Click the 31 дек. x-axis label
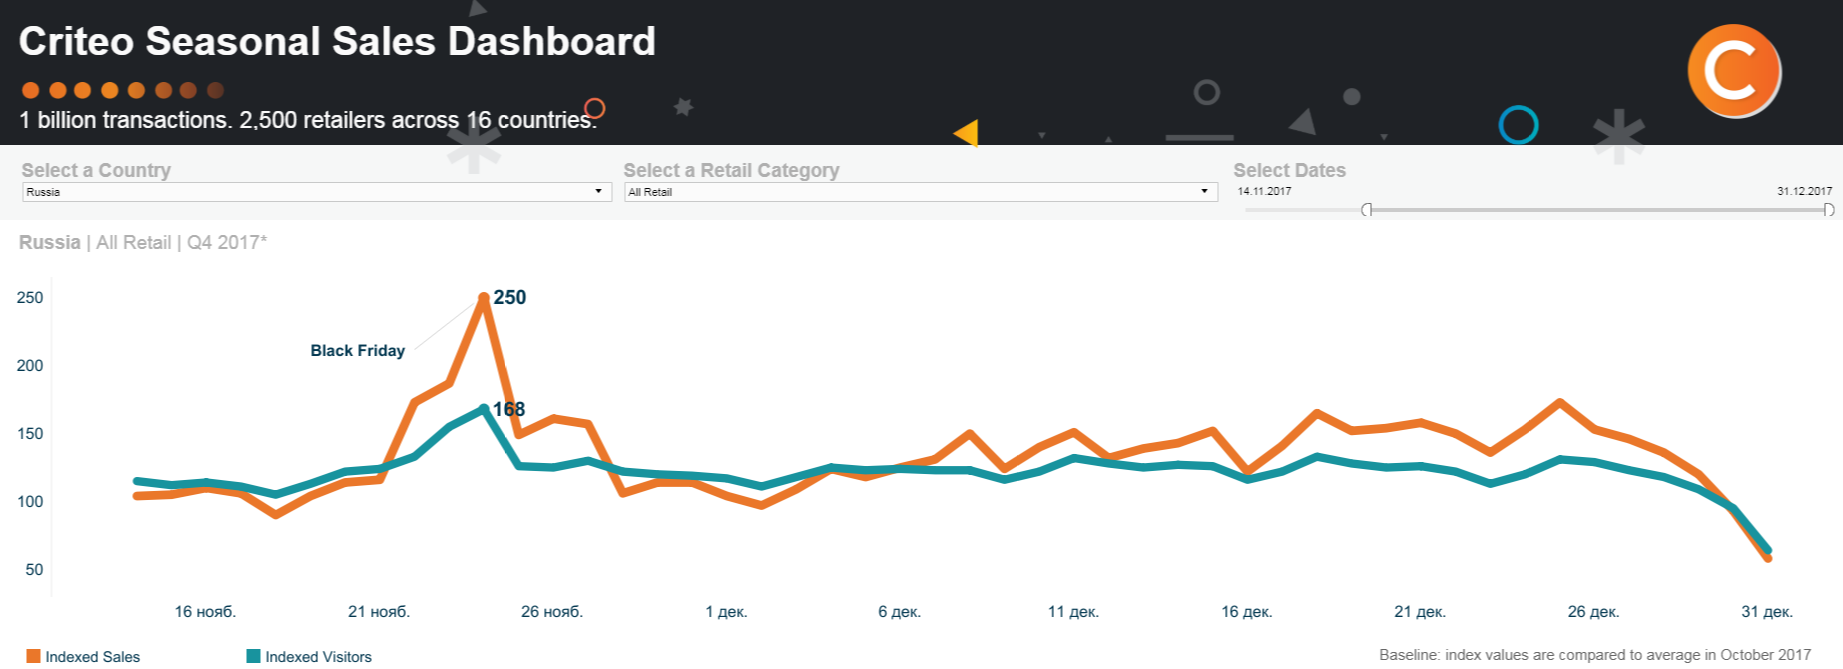The width and height of the screenshot is (1843, 669). click(1767, 612)
